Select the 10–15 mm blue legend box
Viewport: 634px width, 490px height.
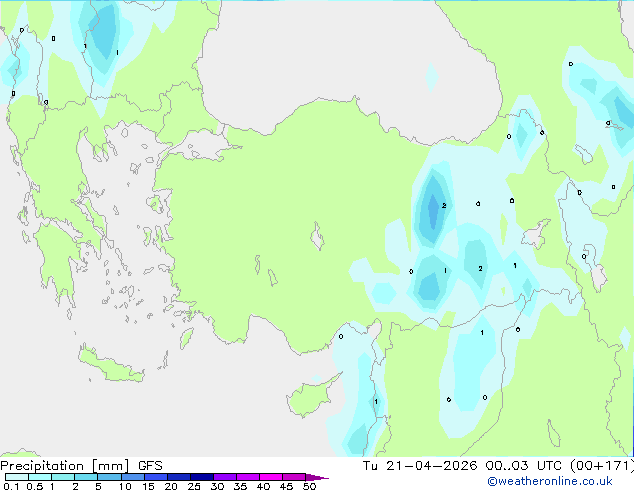coord(132,477)
